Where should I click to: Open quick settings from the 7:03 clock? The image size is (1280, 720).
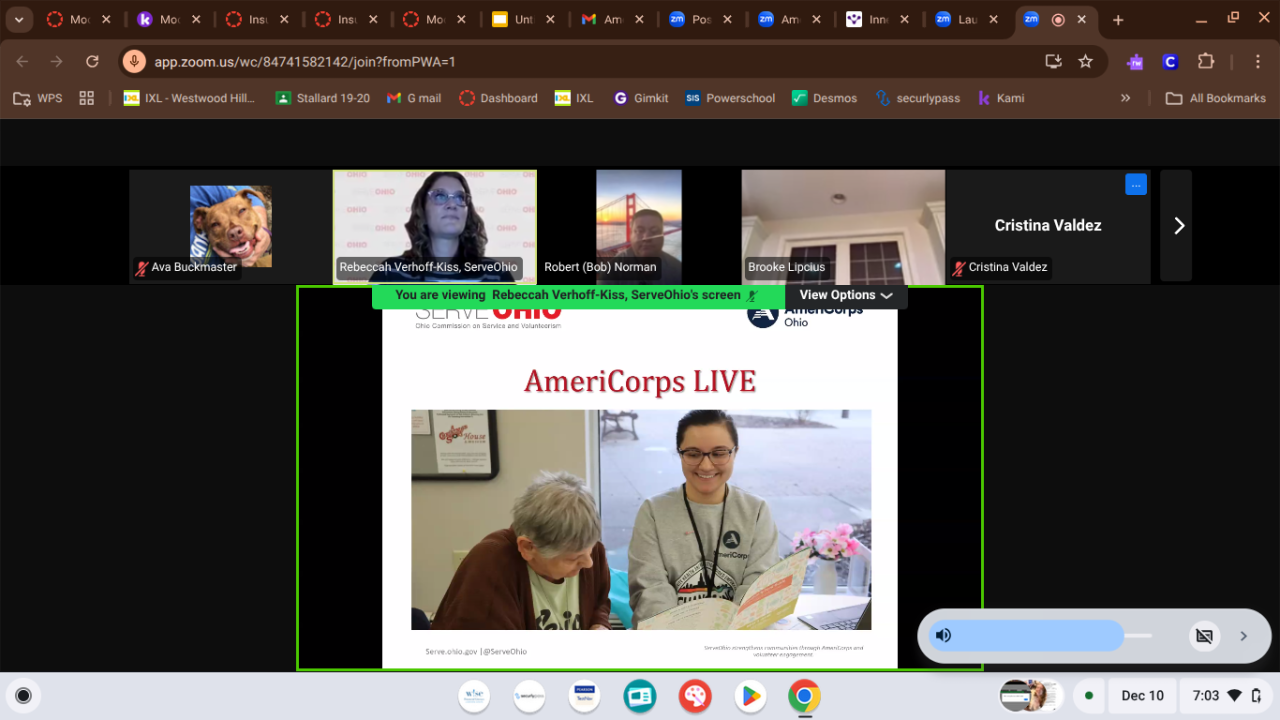pyautogui.click(x=1225, y=696)
